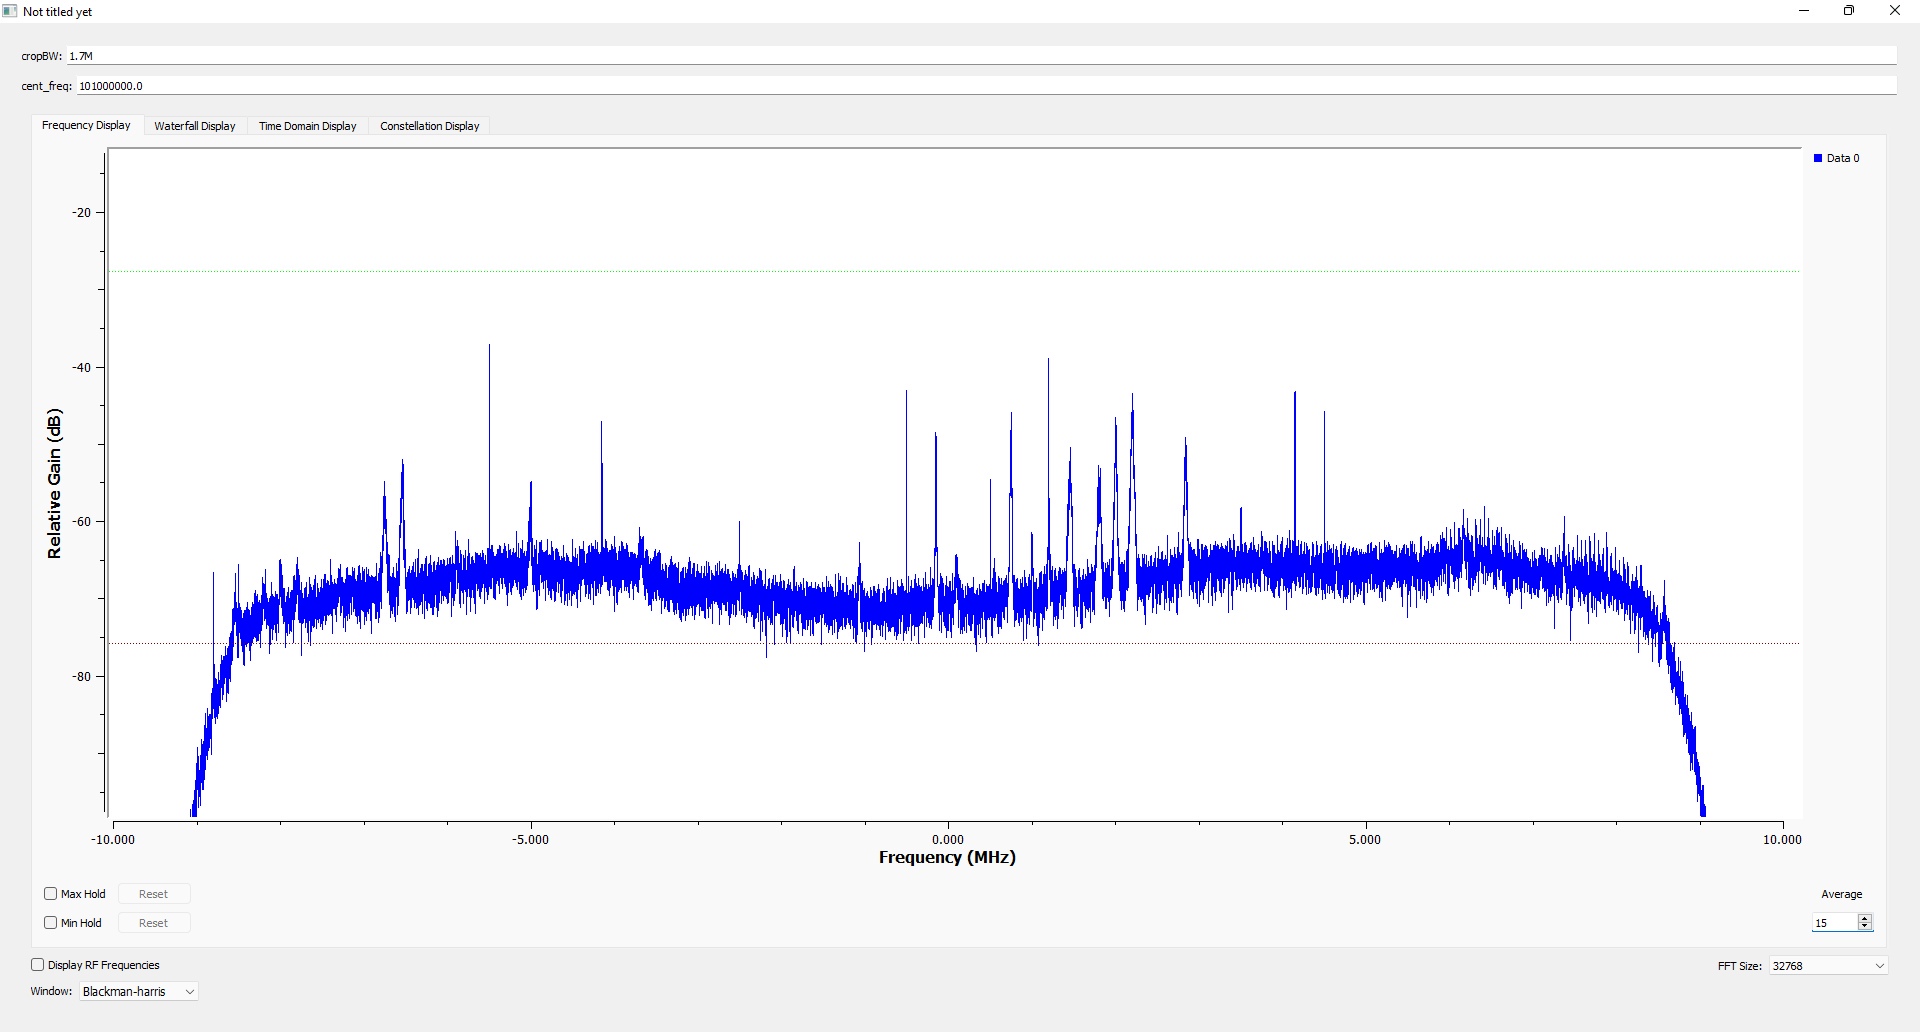Click the window app icon in title bar
Viewport: 1920px width, 1032px height.
click(x=10, y=11)
